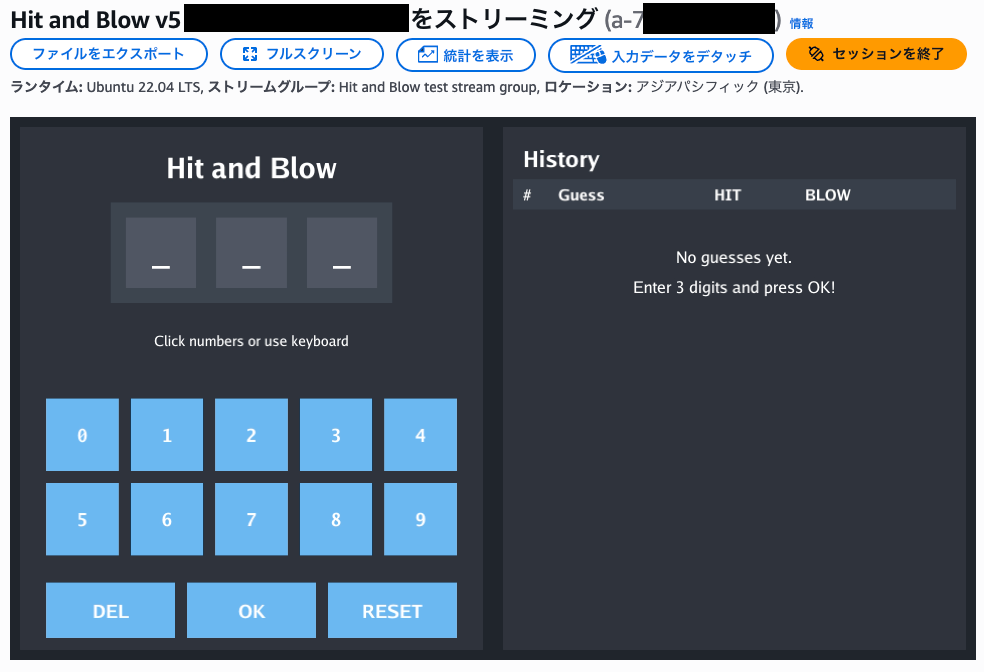Choose digit 4 on the keypad

point(420,435)
